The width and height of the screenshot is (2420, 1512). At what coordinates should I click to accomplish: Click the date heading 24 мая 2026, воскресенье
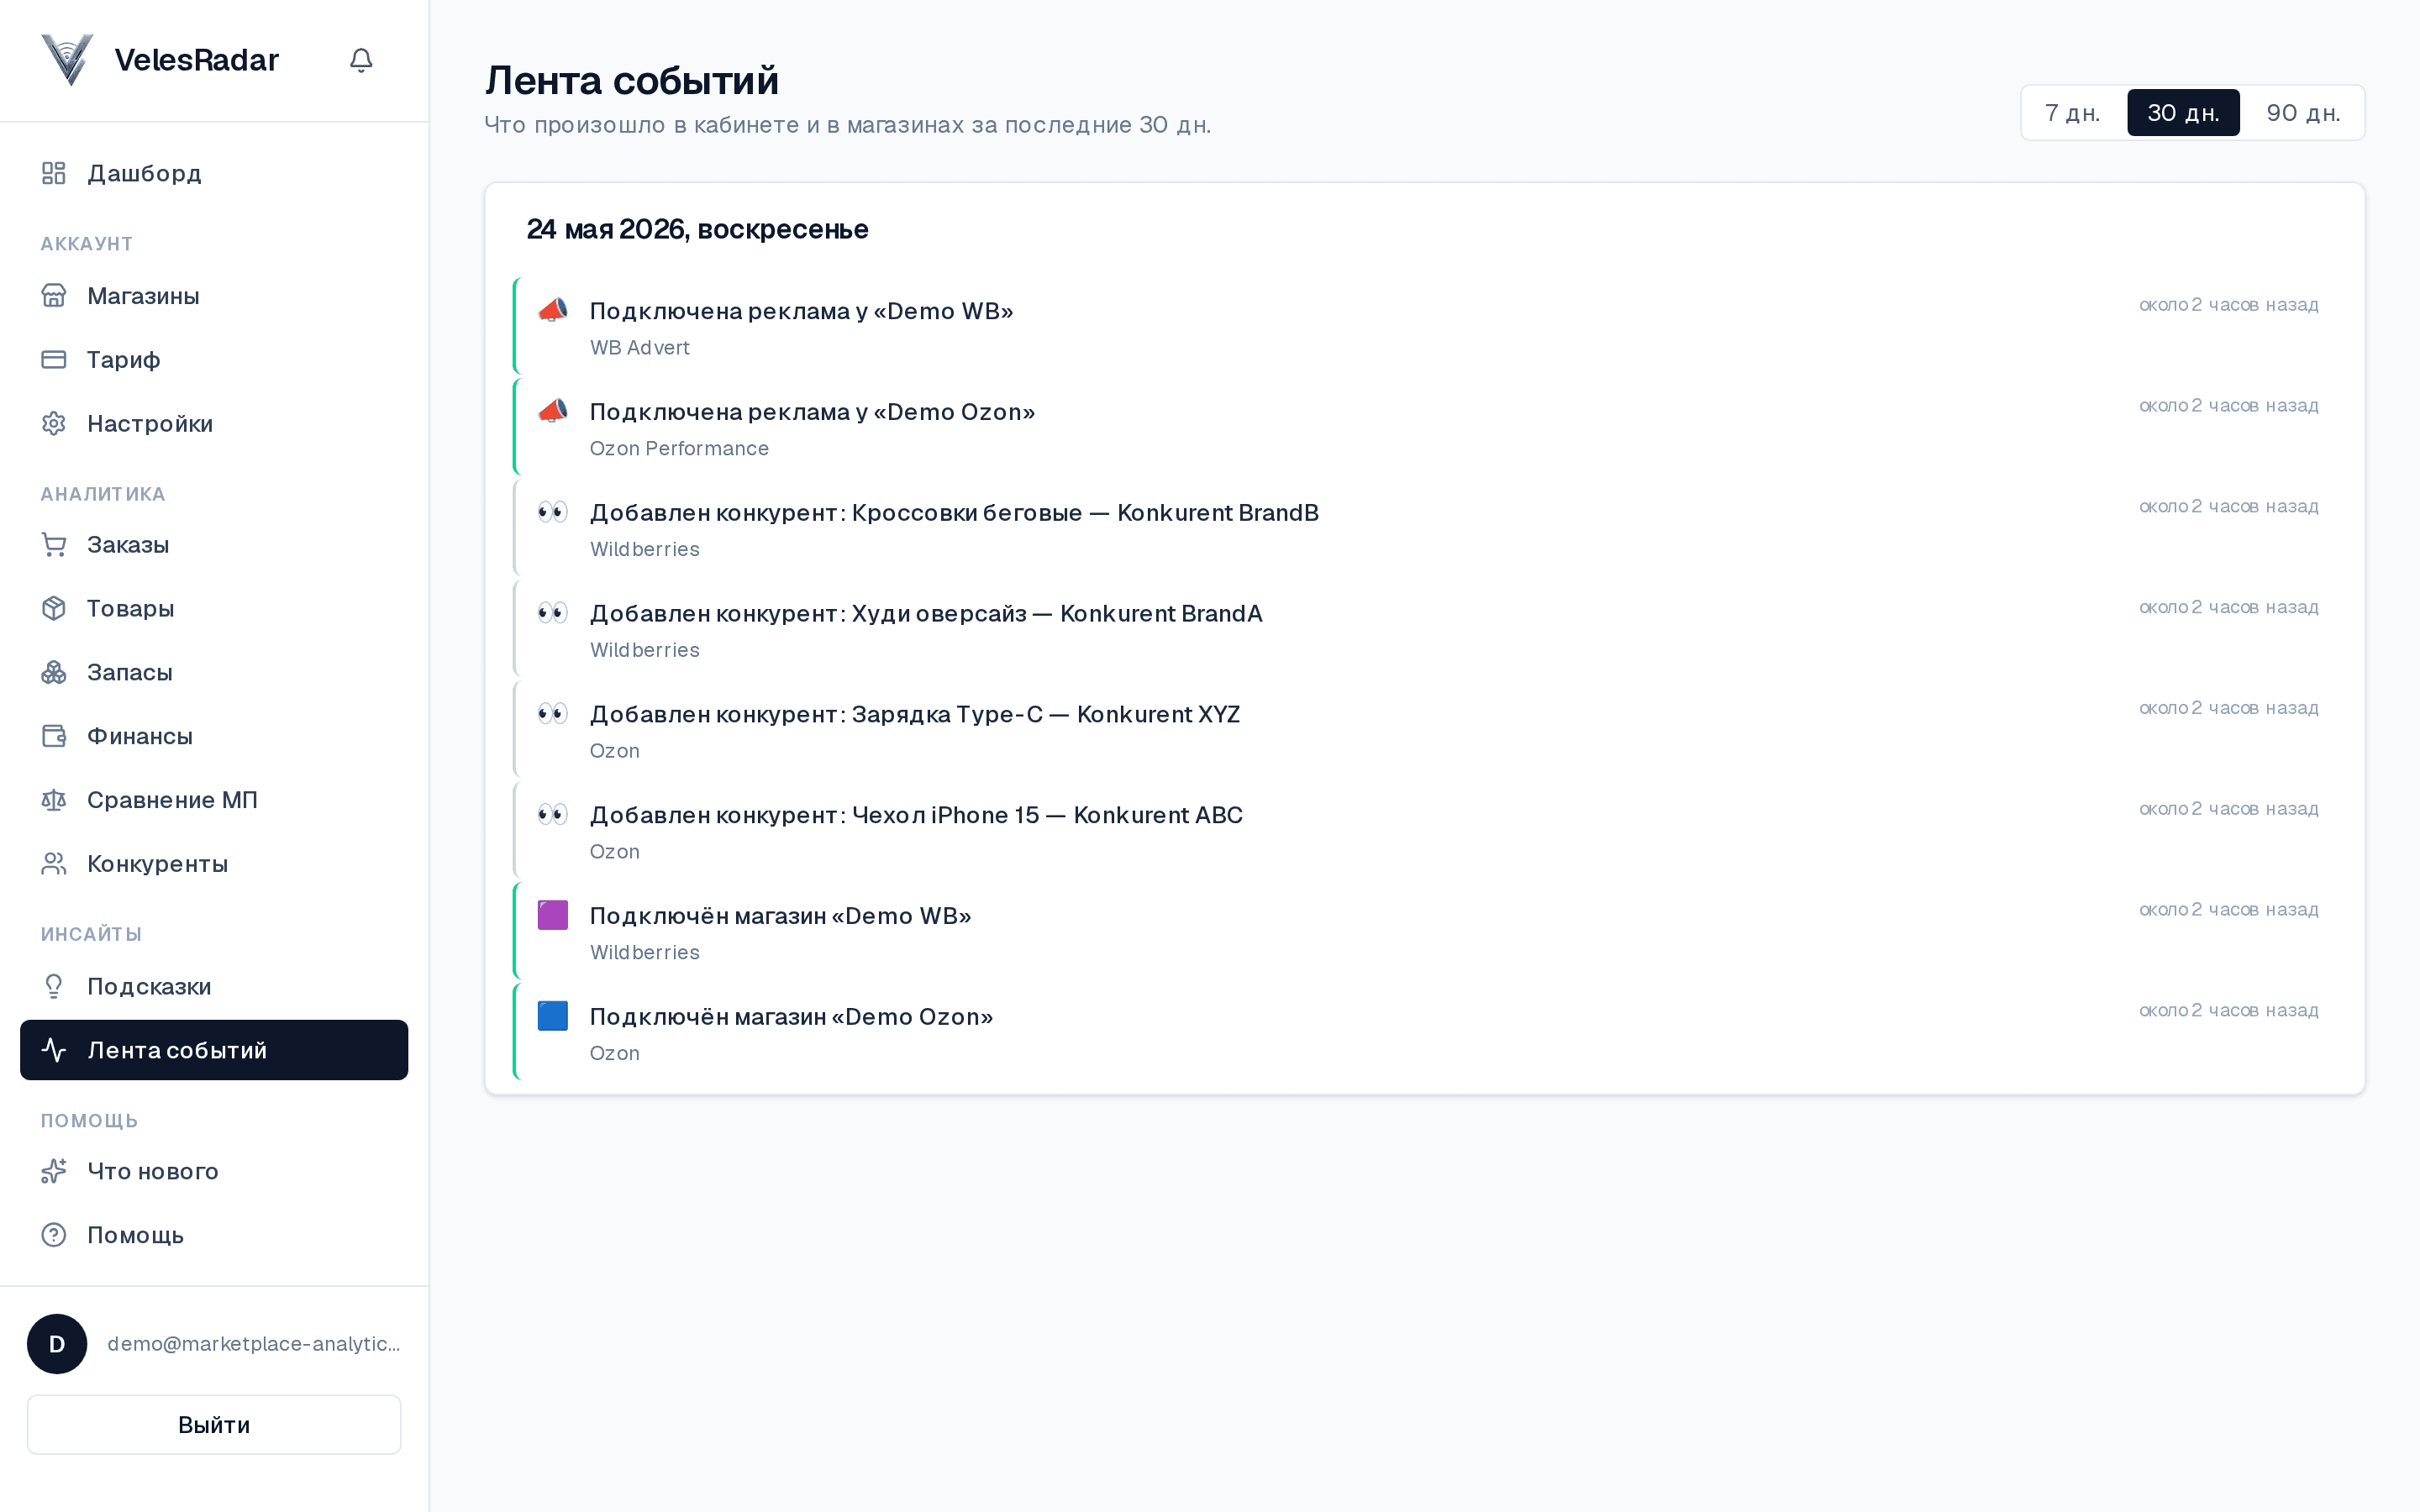click(x=697, y=230)
